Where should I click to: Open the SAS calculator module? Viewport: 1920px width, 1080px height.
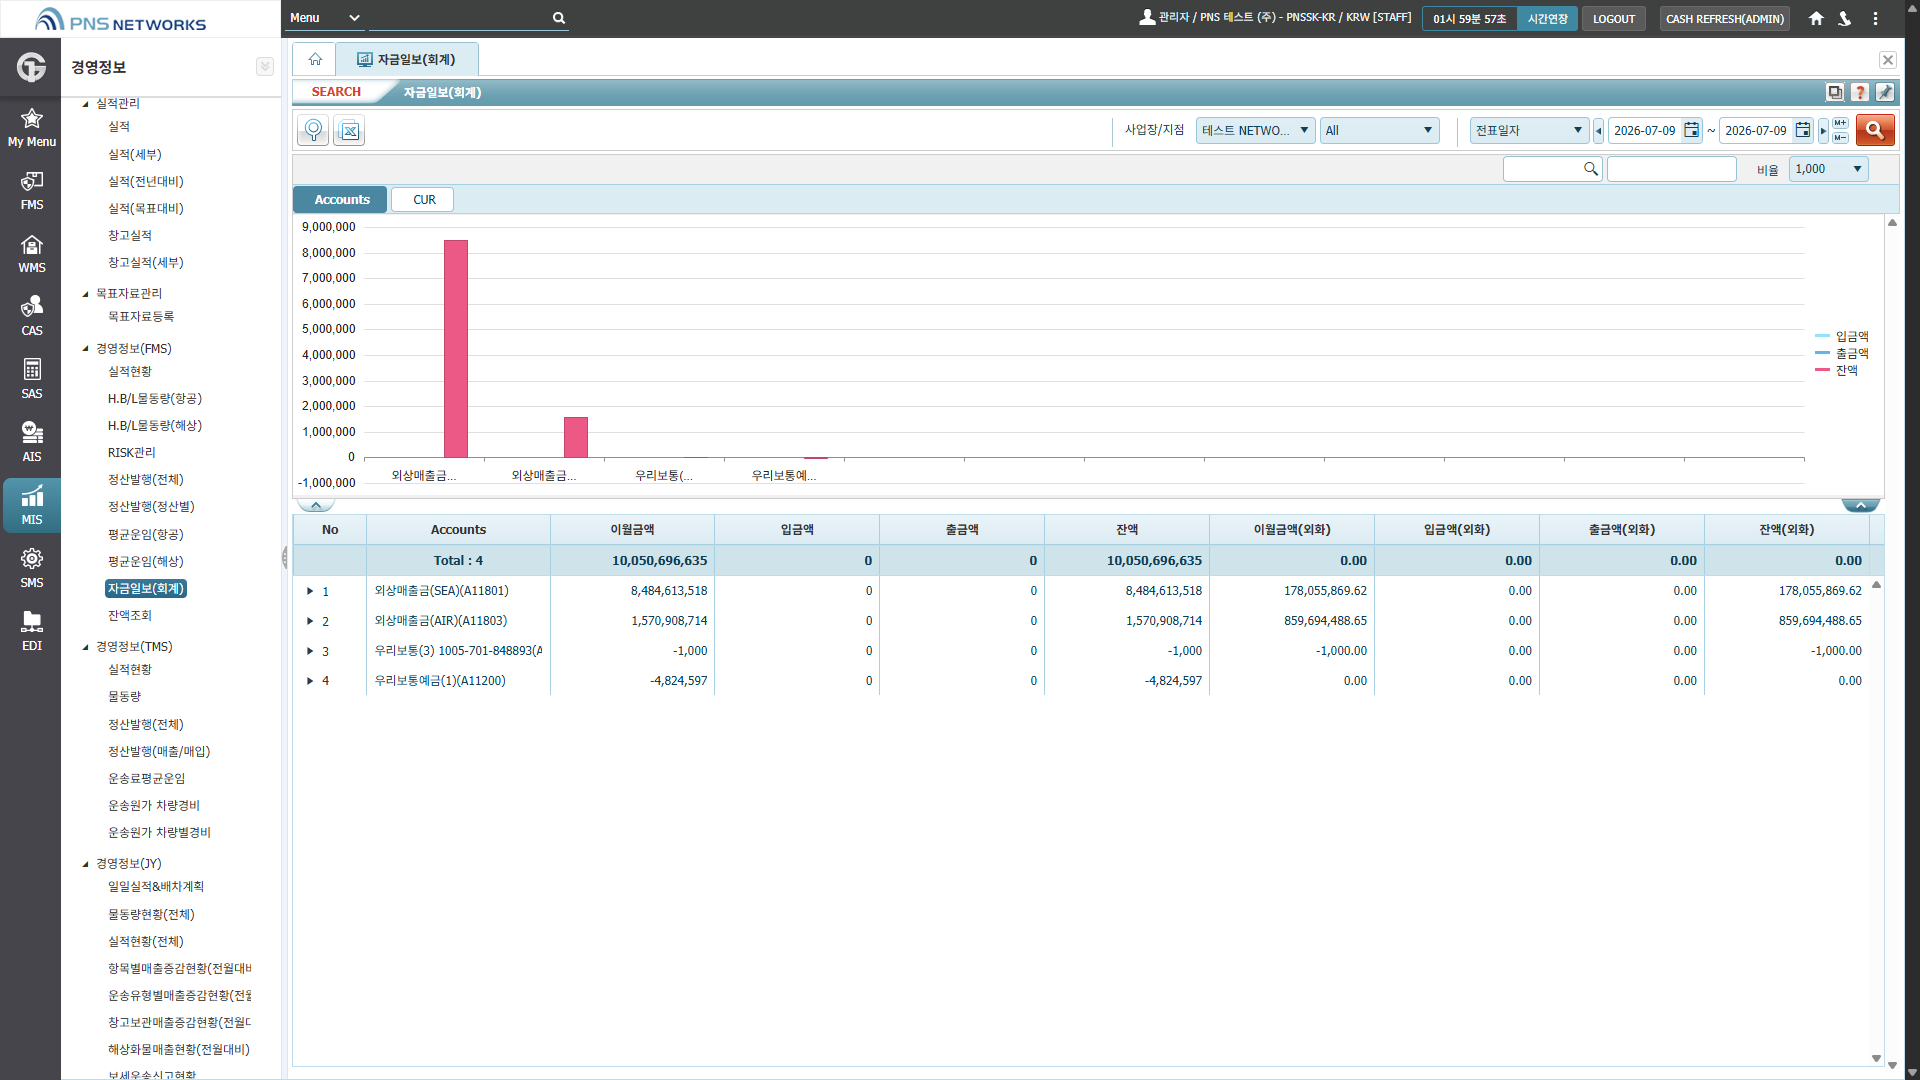[31, 379]
